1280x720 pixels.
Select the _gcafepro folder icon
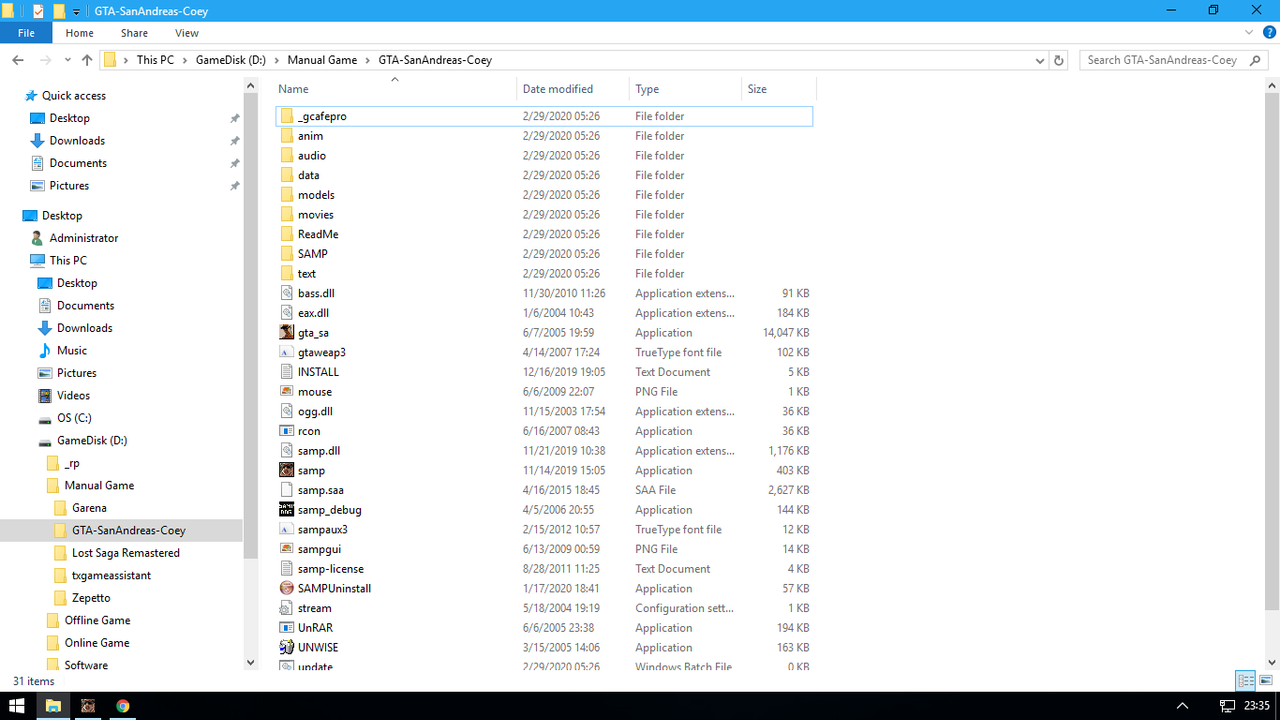pos(286,116)
